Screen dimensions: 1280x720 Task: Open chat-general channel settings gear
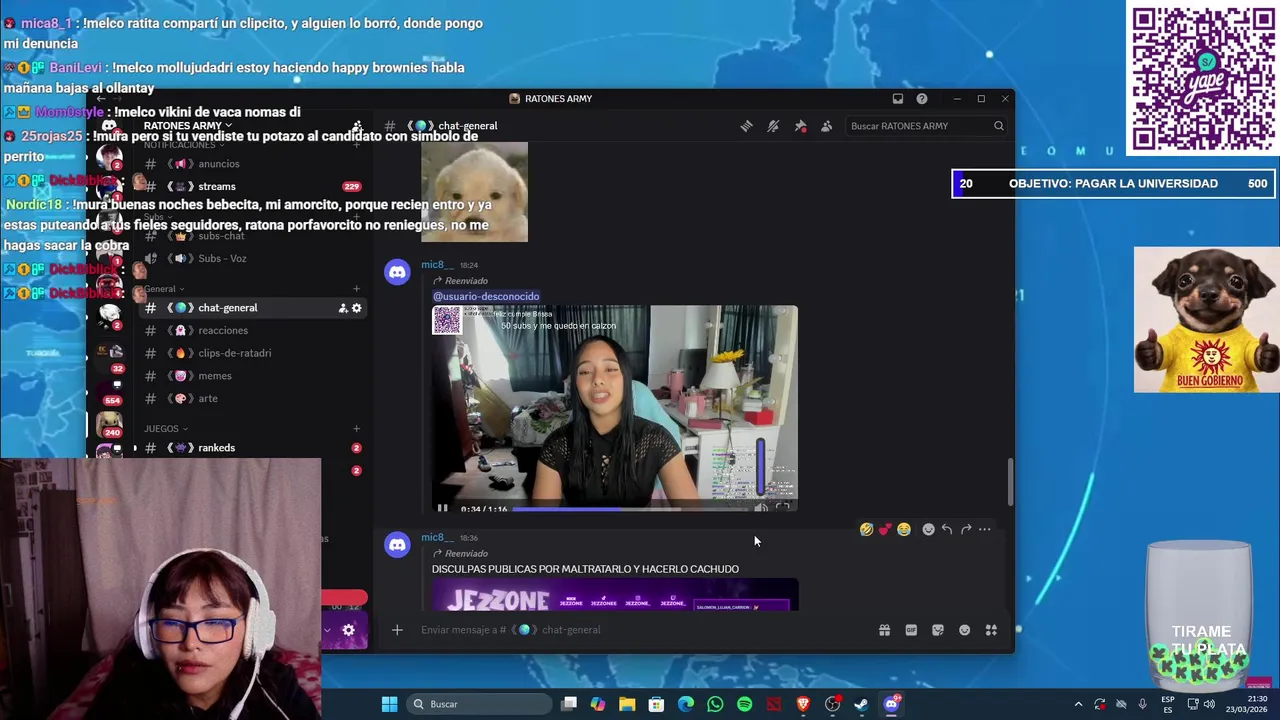click(356, 308)
